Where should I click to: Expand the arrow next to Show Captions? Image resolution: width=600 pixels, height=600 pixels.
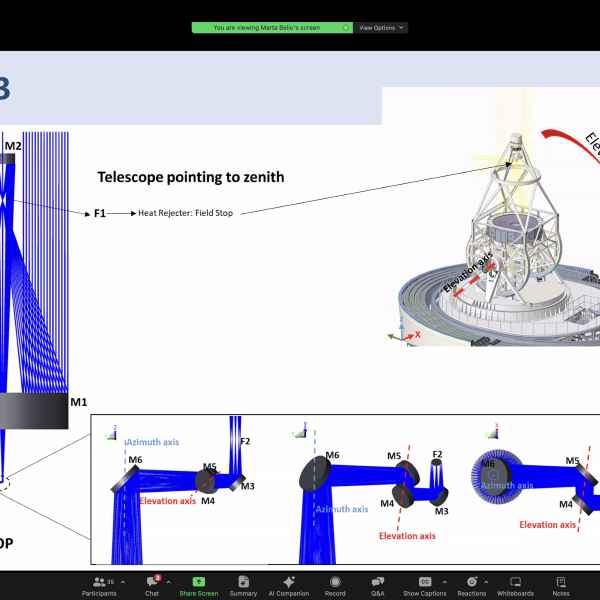click(x=444, y=579)
